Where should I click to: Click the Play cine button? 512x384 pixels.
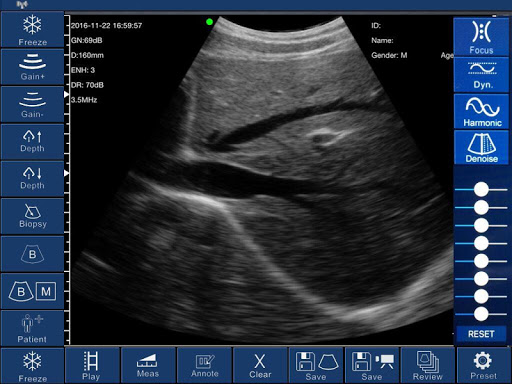(x=92, y=365)
